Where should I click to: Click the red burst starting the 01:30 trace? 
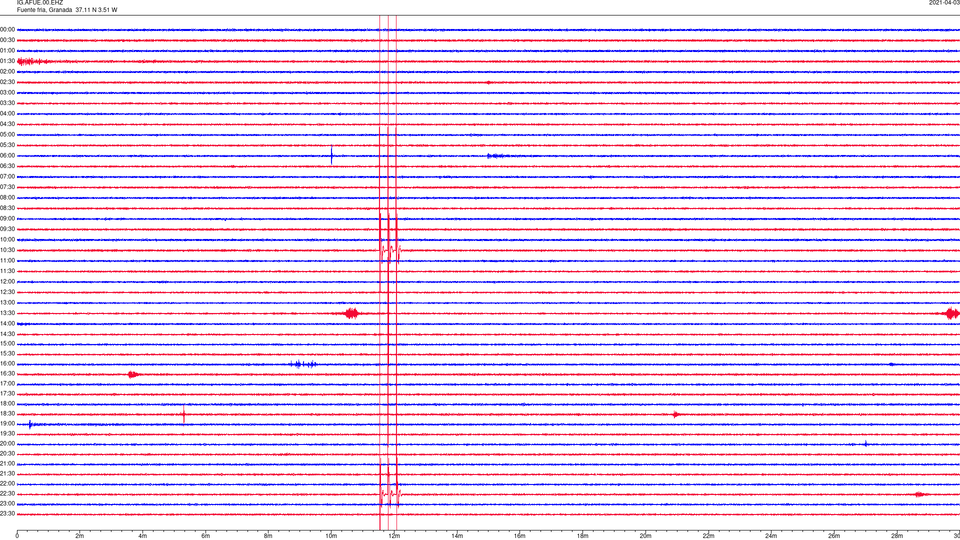32,61
